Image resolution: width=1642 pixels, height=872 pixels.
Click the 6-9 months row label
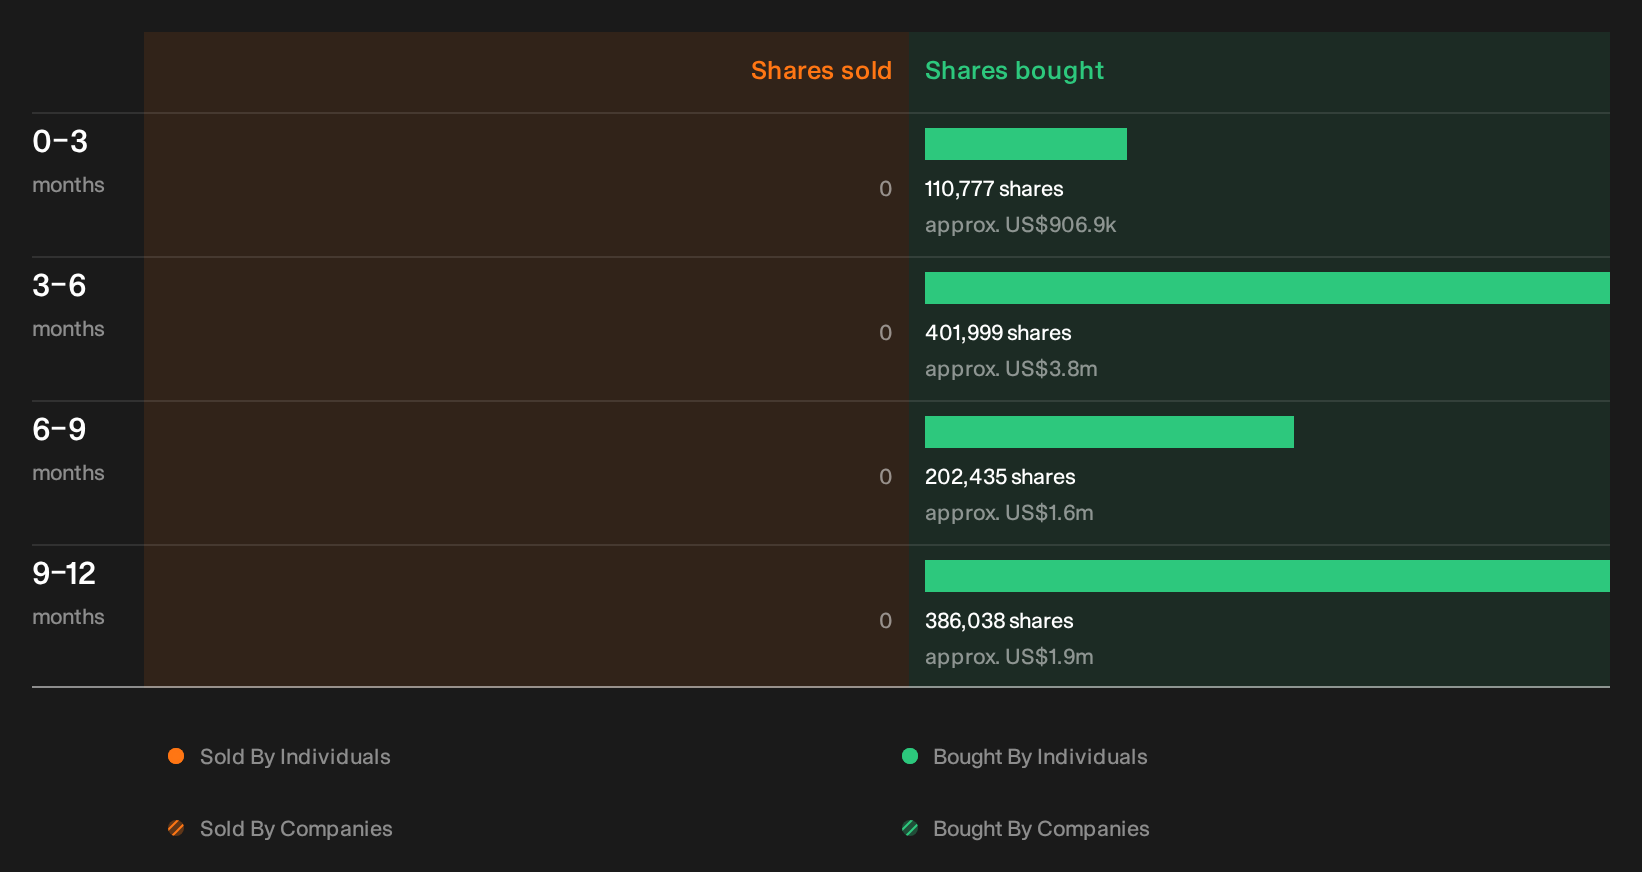click(x=68, y=449)
